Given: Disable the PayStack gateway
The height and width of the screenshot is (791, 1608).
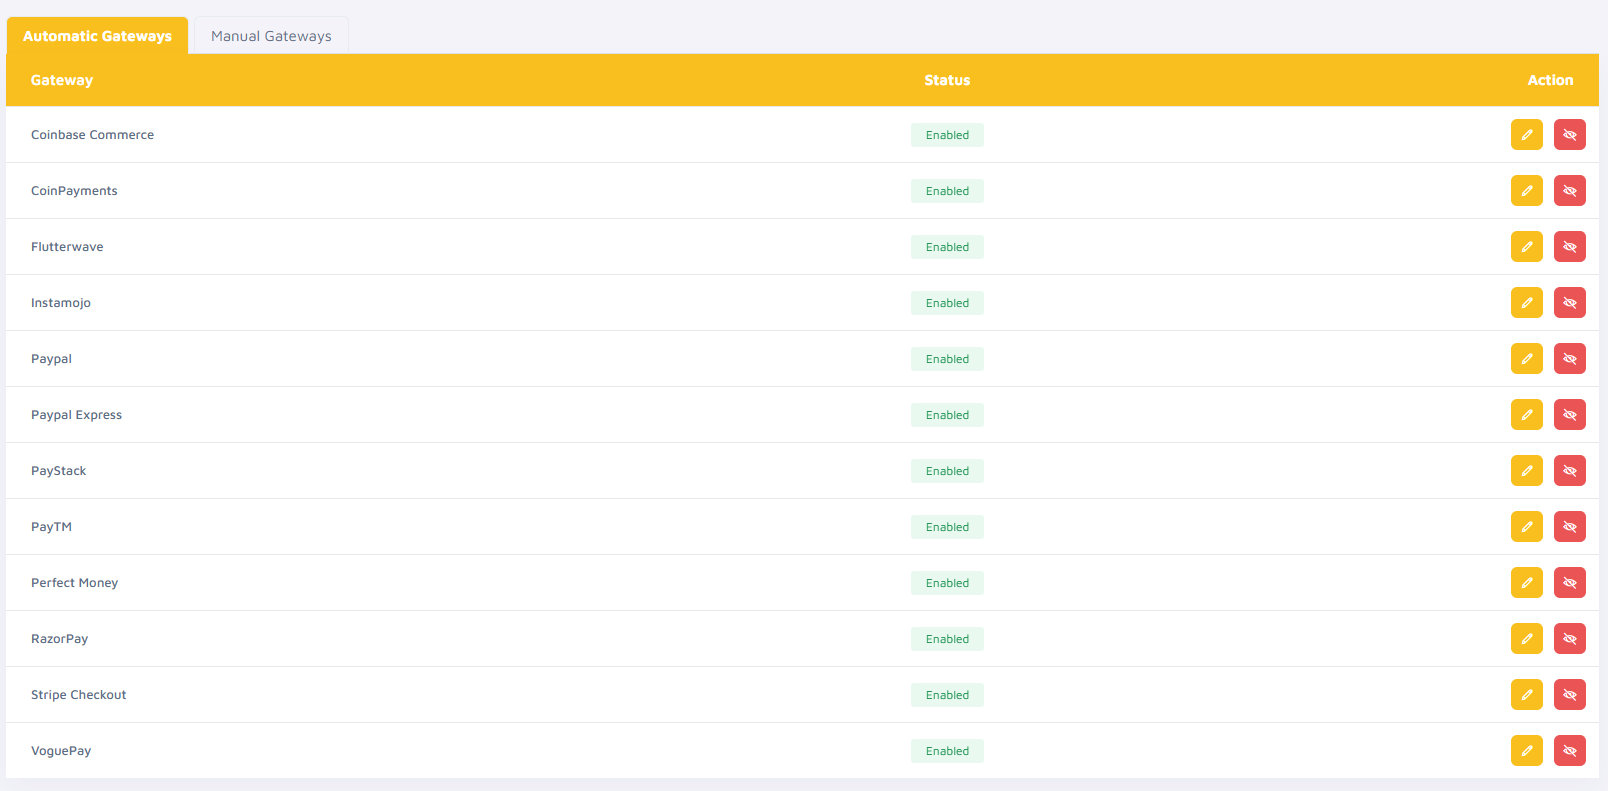Looking at the screenshot, I should 1569,471.
